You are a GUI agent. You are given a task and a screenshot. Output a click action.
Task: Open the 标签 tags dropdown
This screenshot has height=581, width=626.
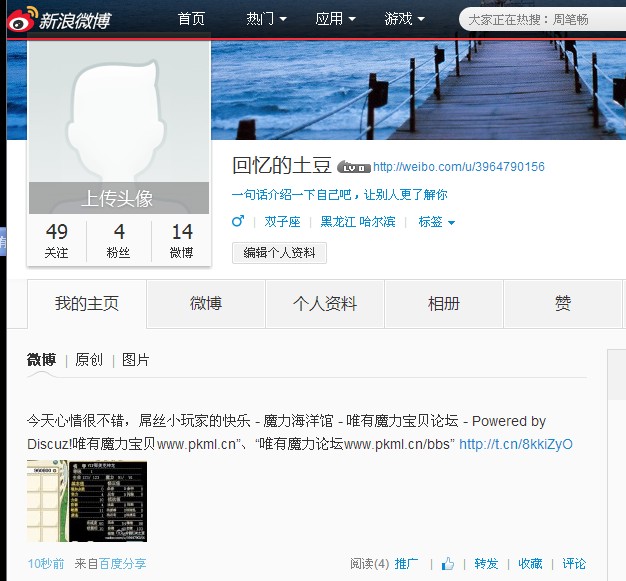pos(436,222)
